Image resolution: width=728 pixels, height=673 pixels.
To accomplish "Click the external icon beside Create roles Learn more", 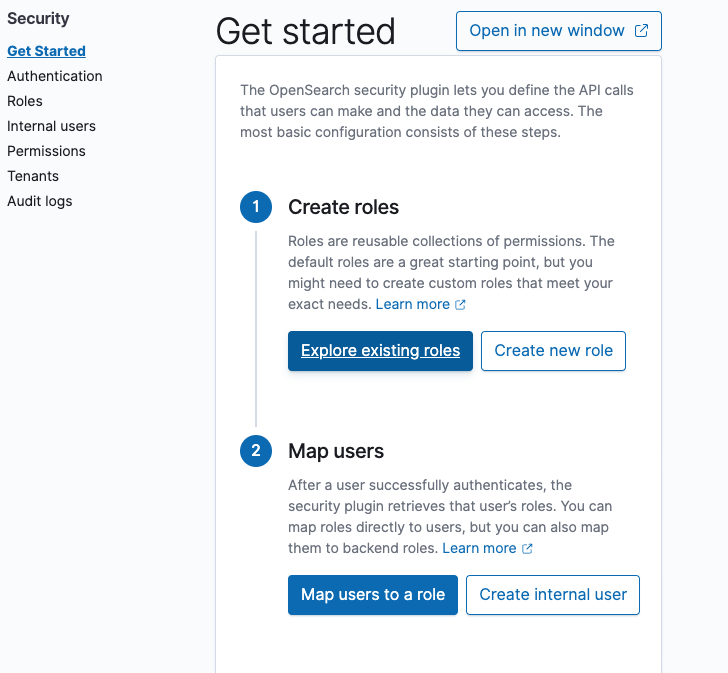I will click(460, 305).
